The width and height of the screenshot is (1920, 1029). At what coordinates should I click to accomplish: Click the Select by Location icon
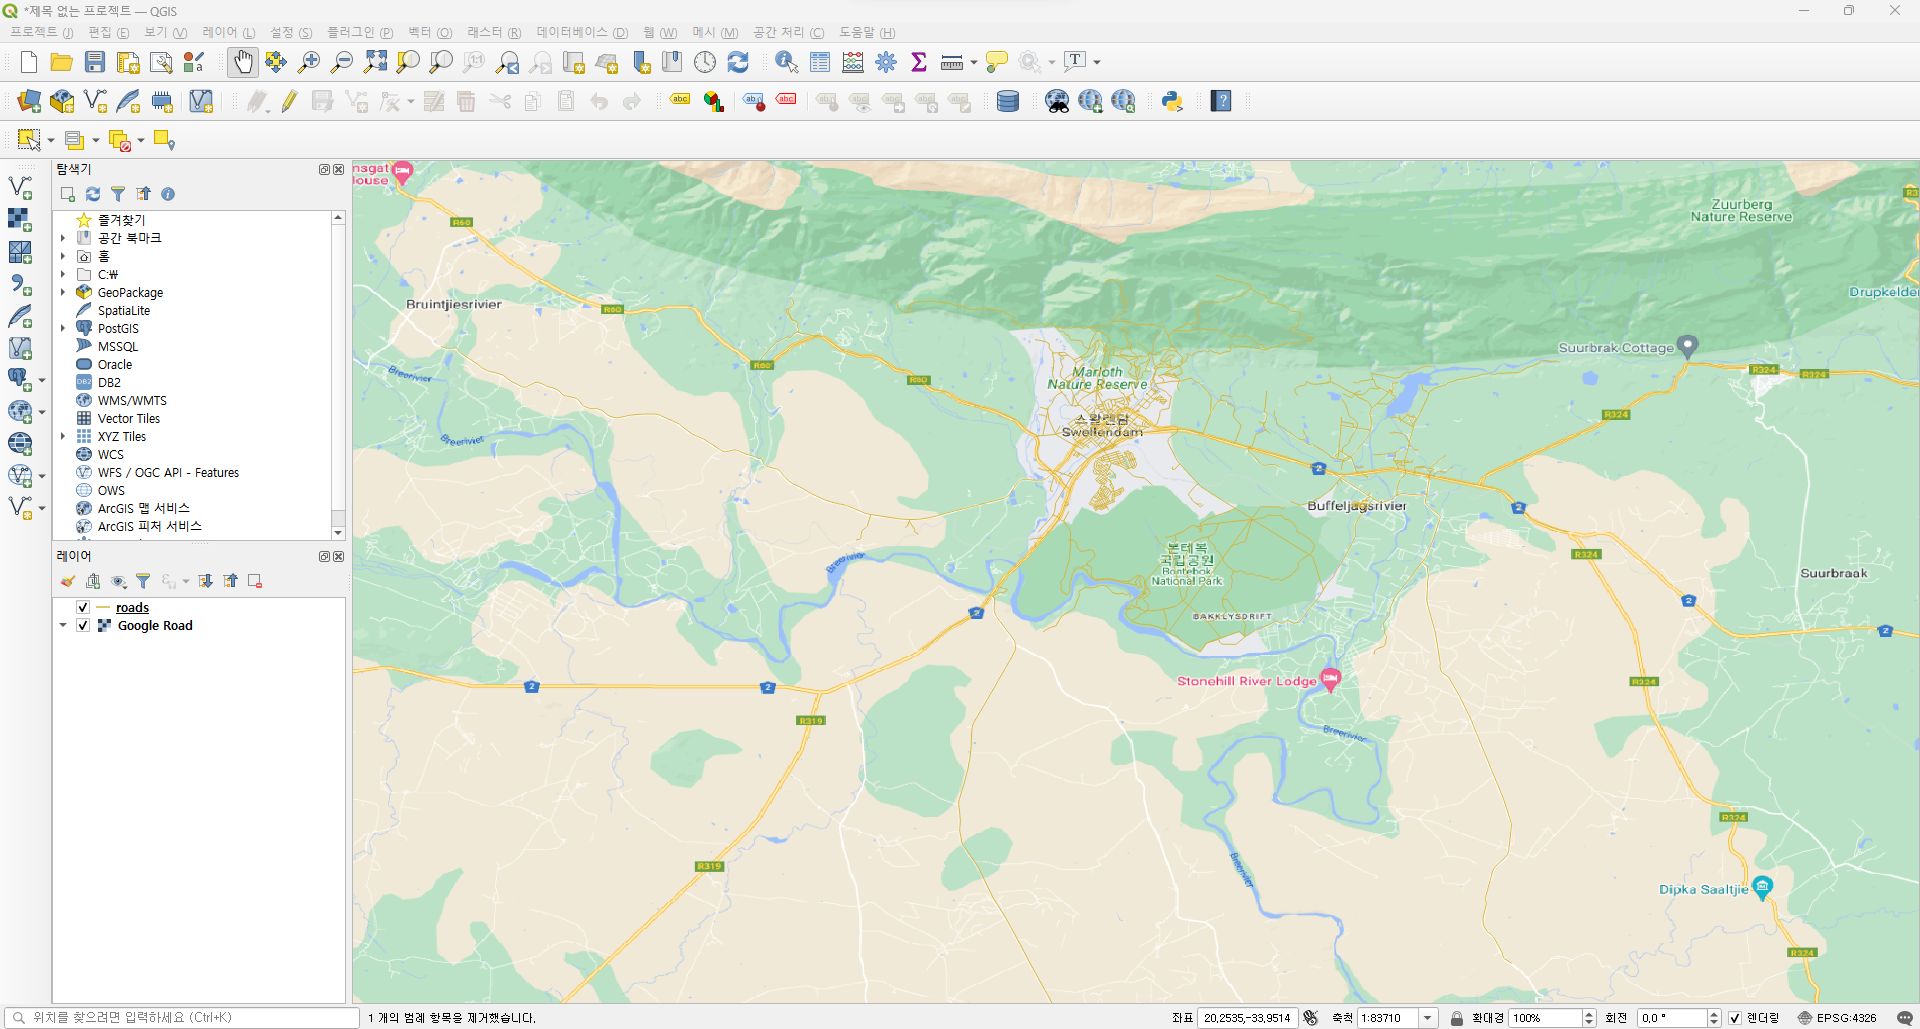tap(164, 140)
